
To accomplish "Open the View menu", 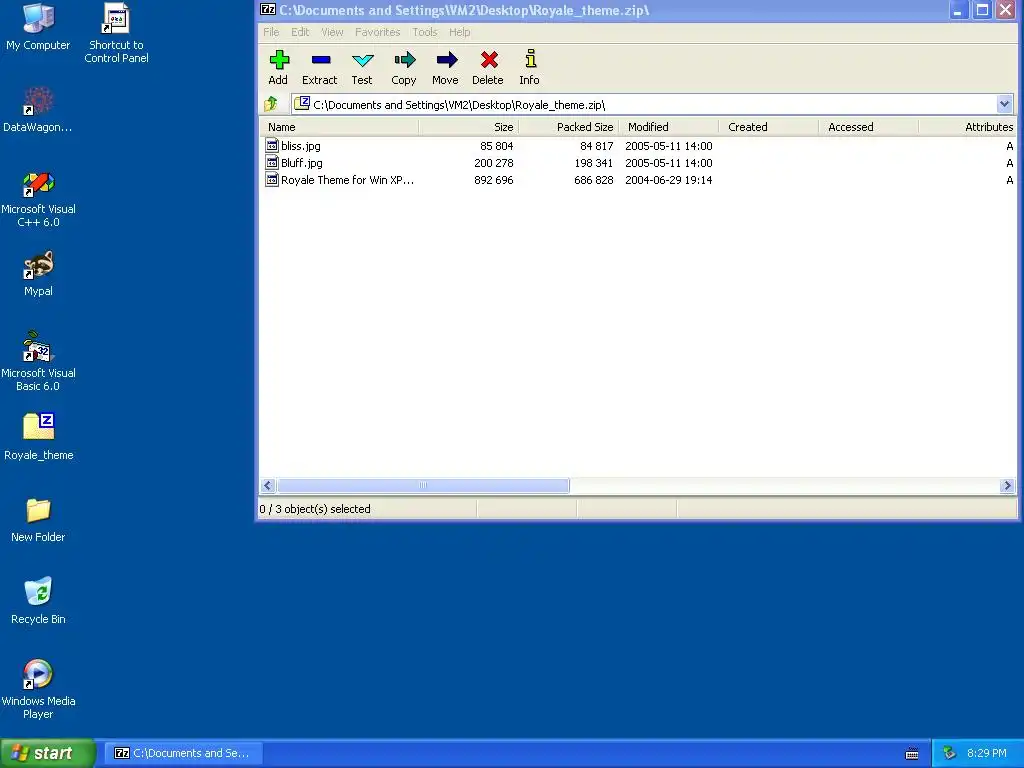I will point(332,32).
